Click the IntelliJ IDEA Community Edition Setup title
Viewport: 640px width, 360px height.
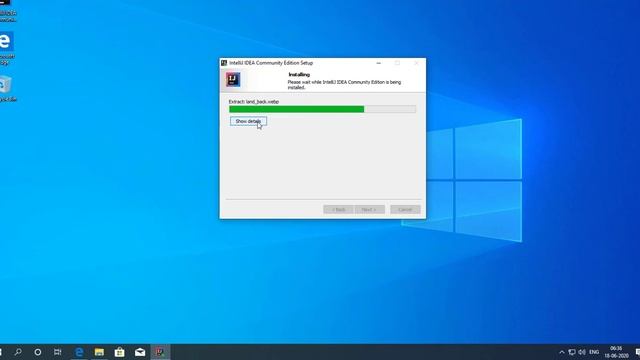coord(271,63)
